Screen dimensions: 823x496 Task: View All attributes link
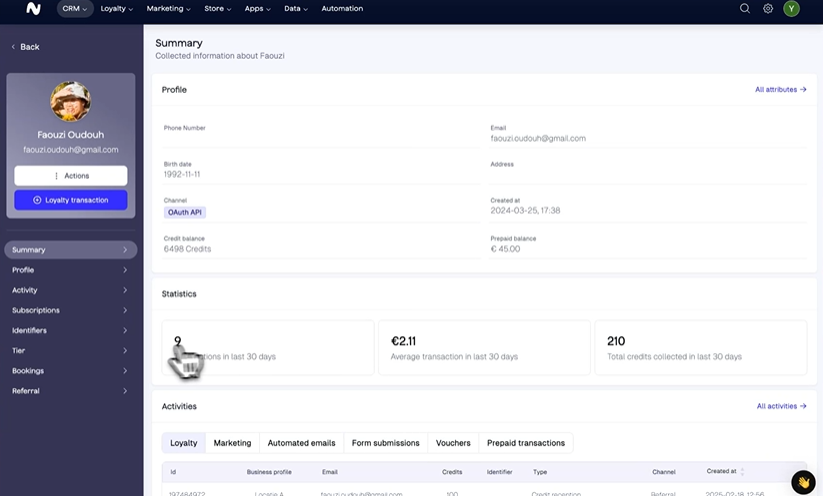[780, 90]
